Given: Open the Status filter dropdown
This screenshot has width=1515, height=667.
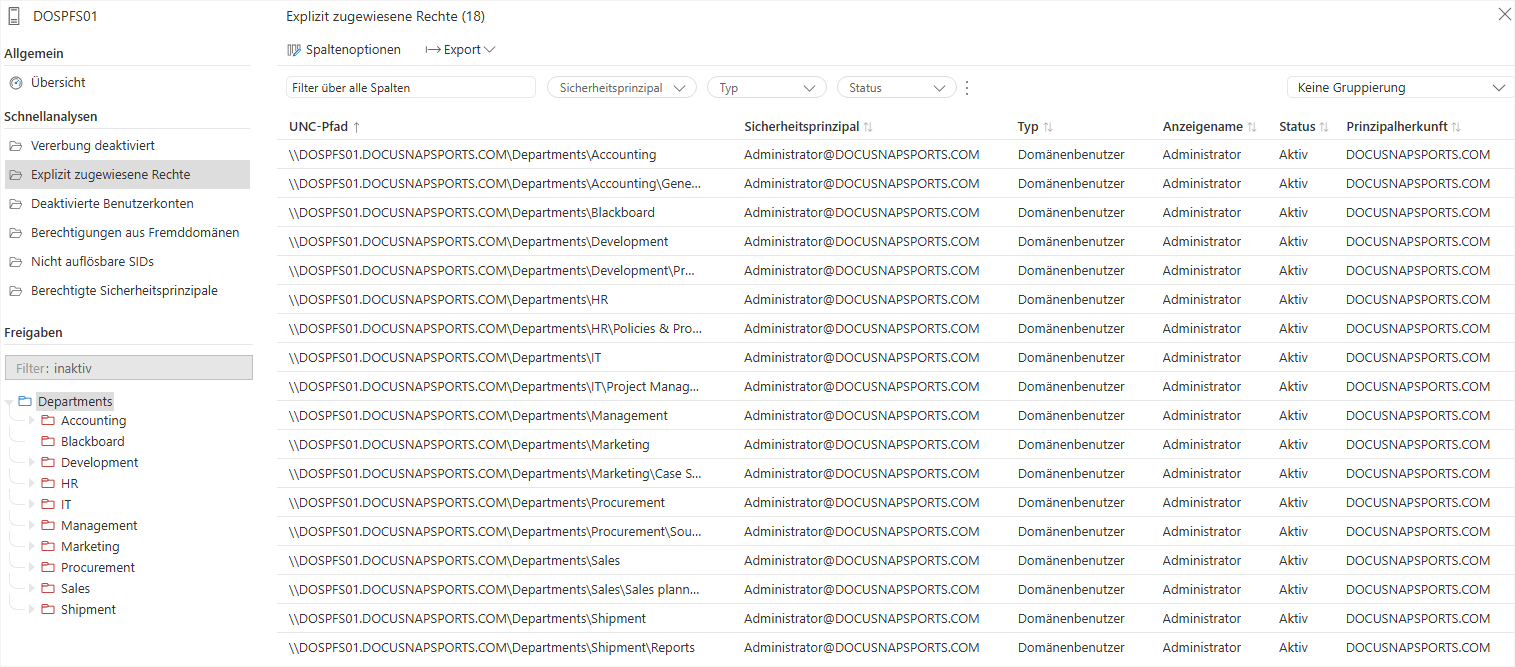Looking at the screenshot, I should pos(897,88).
